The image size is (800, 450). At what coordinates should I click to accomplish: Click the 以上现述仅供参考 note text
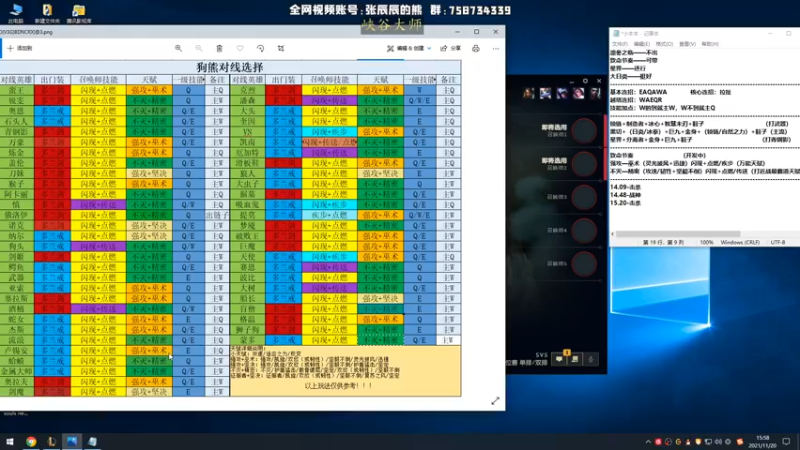[x=339, y=386]
